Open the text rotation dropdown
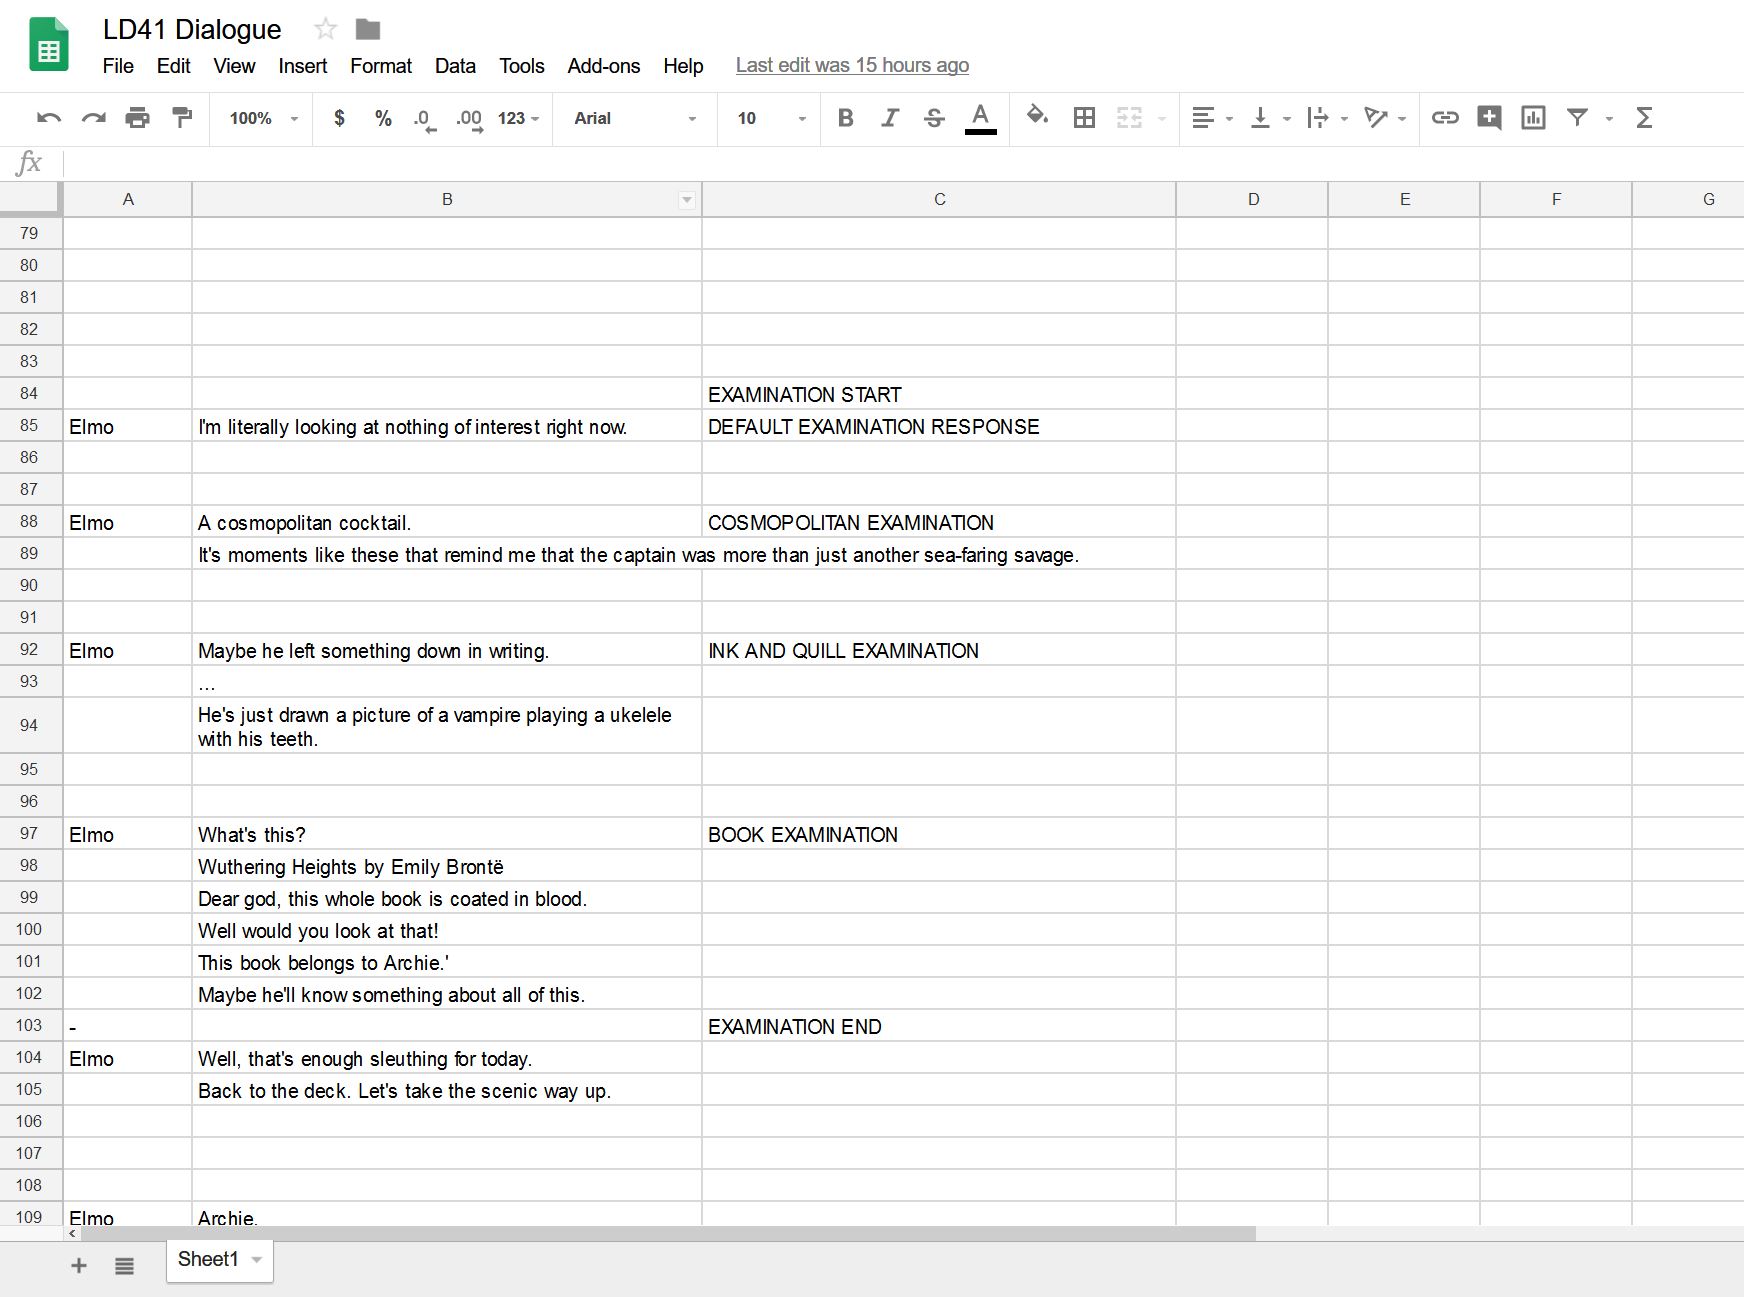This screenshot has height=1297, width=1744. (1386, 118)
